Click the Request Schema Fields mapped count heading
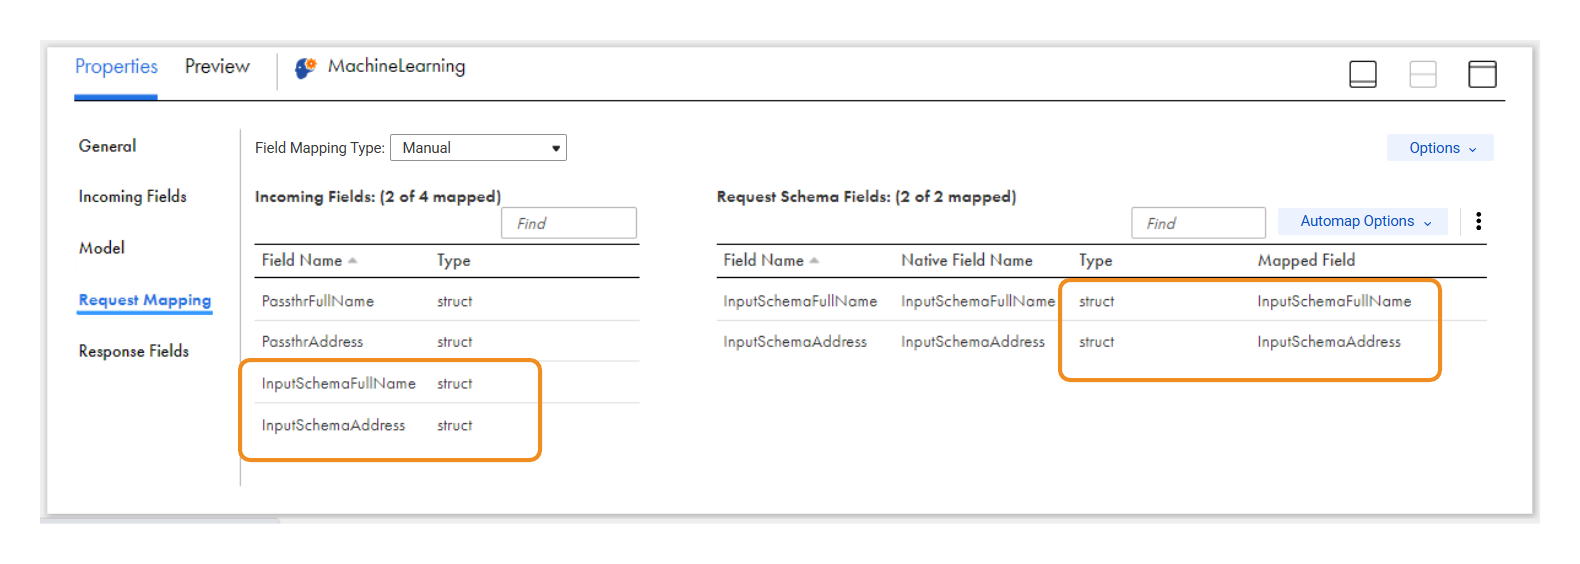Image resolution: width=1580 pixels, height=564 pixels. [x=866, y=197]
